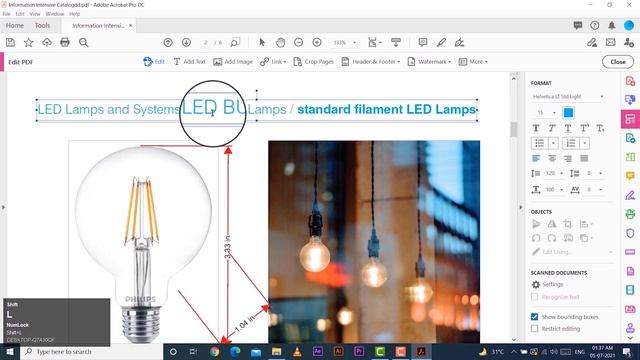Zoom in with plus icon
Image resolution: width=640 pixels, height=360 pixels.
[x=317, y=42]
